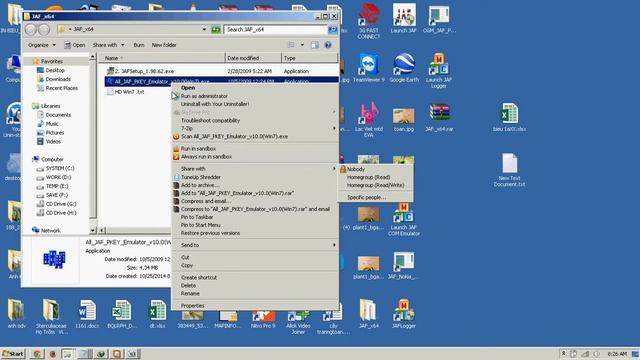The image size is (640, 360).
Task: Toggle the Explorer preview pane icon
Action: 315,45
